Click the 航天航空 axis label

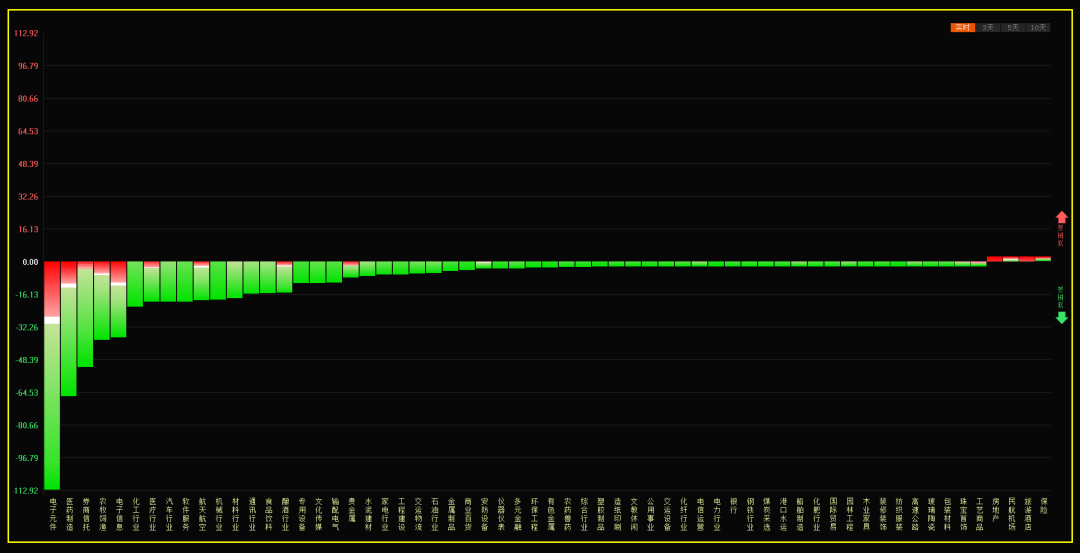202,515
